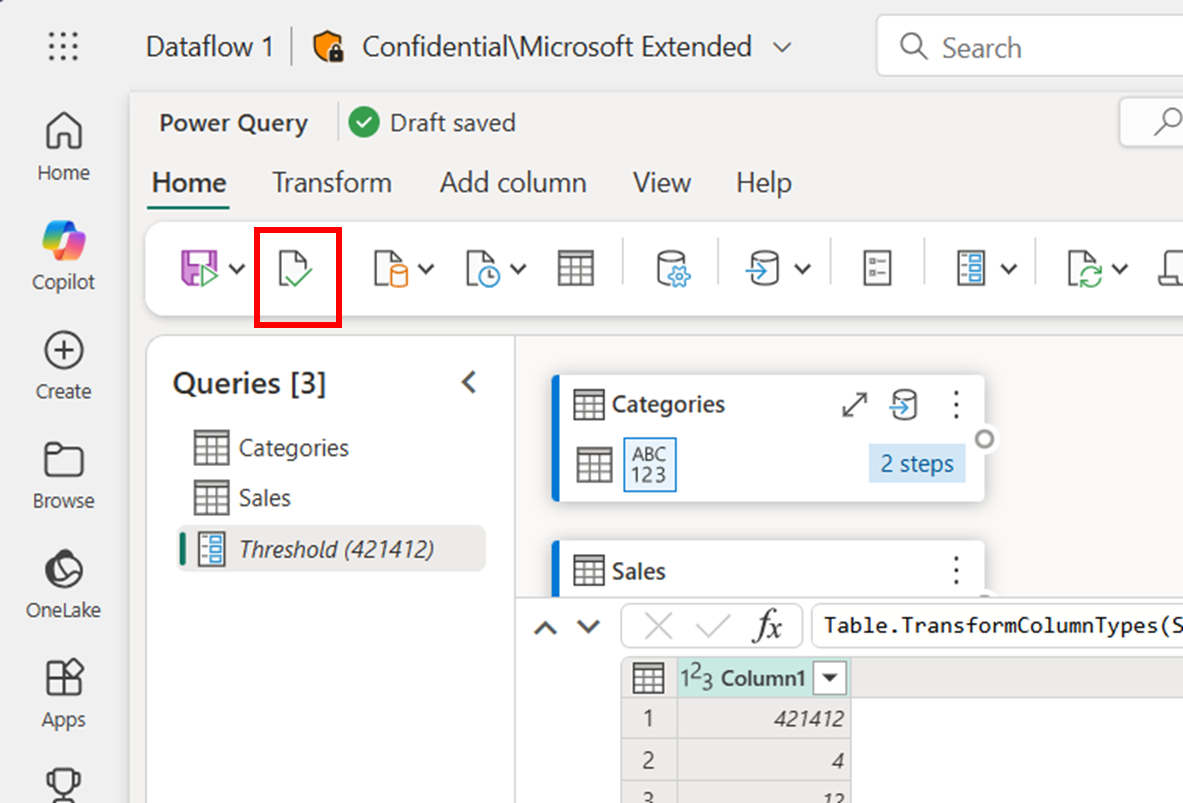Click the cell containing 421412
Viewport: 1183px width, 803px height.
click(763, 718)
